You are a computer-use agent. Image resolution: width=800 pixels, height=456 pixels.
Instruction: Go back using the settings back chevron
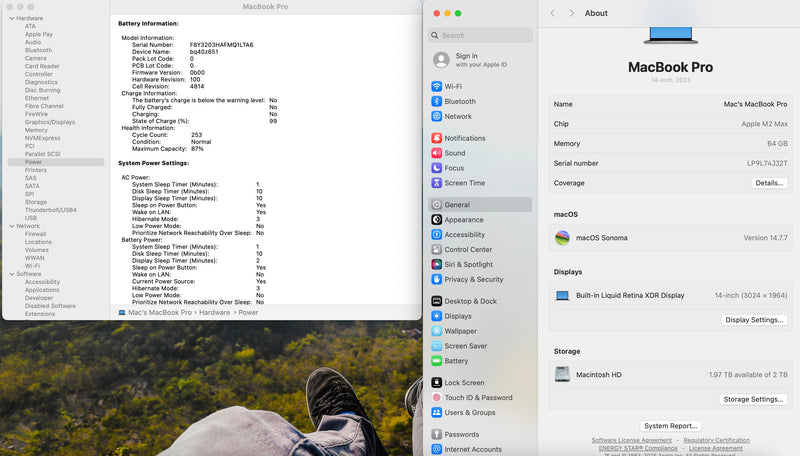coord(553,13)
